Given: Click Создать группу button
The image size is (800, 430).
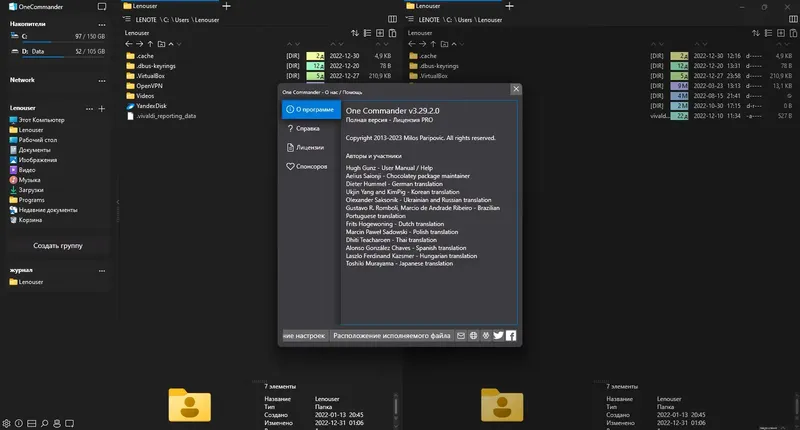Looking at the screenshot, I should pos(58,245).
